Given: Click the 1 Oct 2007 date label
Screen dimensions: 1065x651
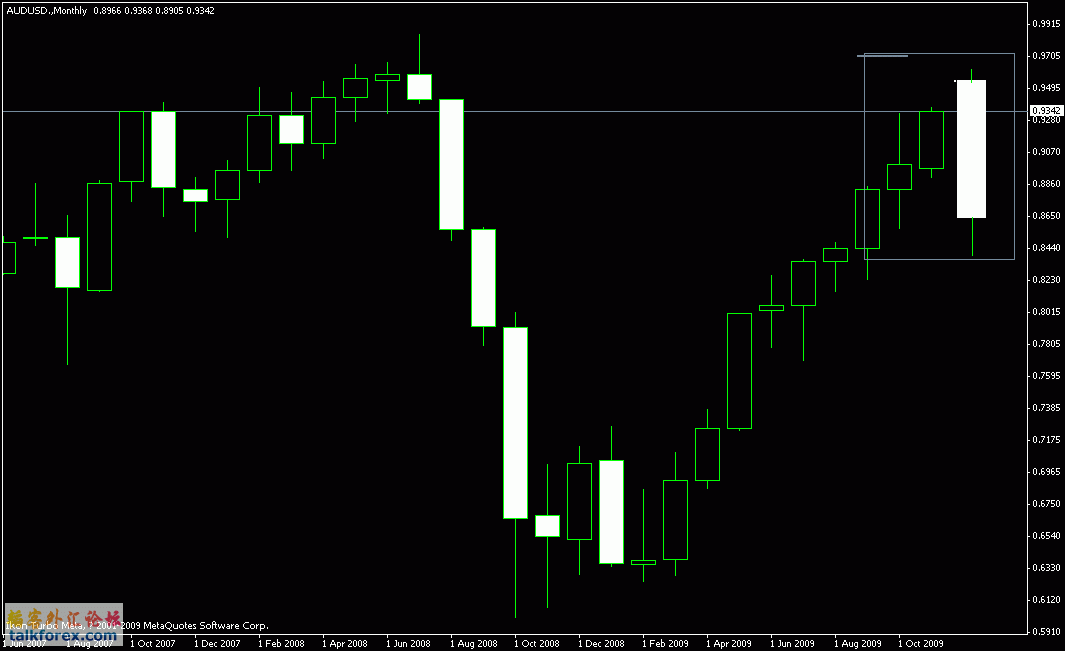Looking at the screenshot, I should coord(153,644).
